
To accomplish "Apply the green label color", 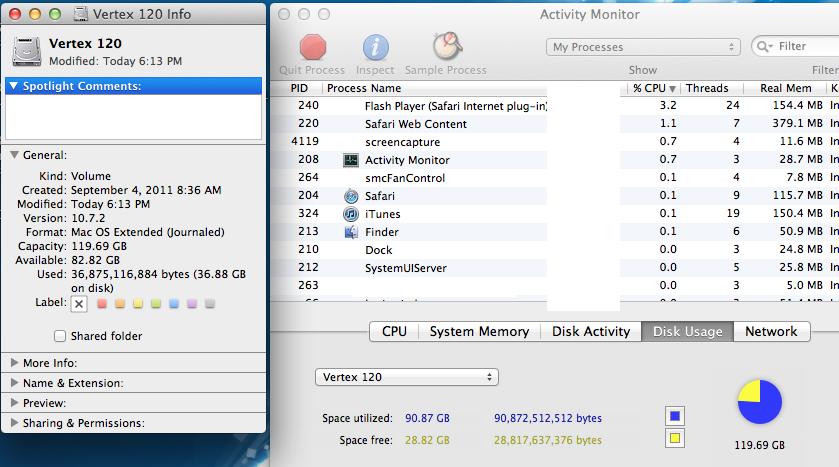I will [156, 303].
